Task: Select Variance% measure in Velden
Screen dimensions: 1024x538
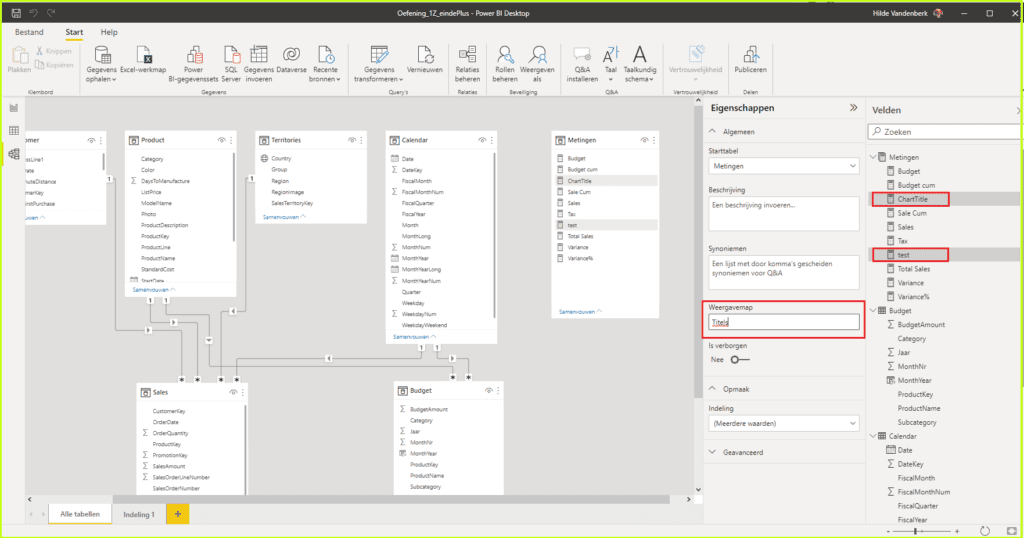Action: point(913,297)
